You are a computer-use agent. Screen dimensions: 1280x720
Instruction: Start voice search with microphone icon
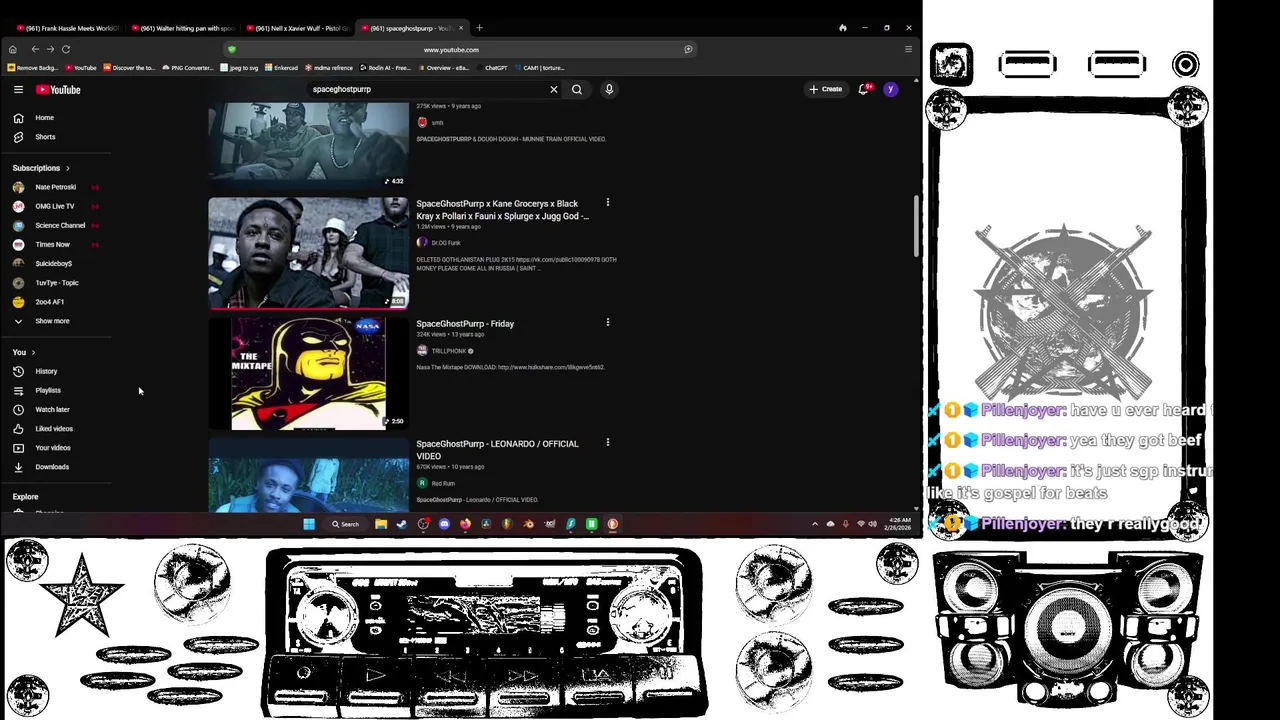tap(609, 89)
